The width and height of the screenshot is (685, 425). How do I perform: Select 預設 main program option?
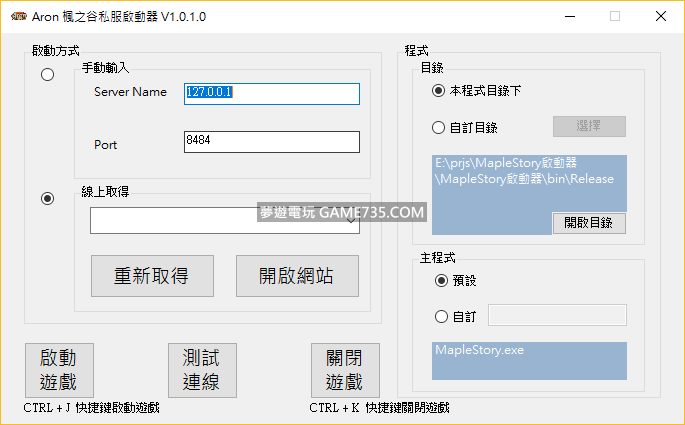tap(441, 281)
